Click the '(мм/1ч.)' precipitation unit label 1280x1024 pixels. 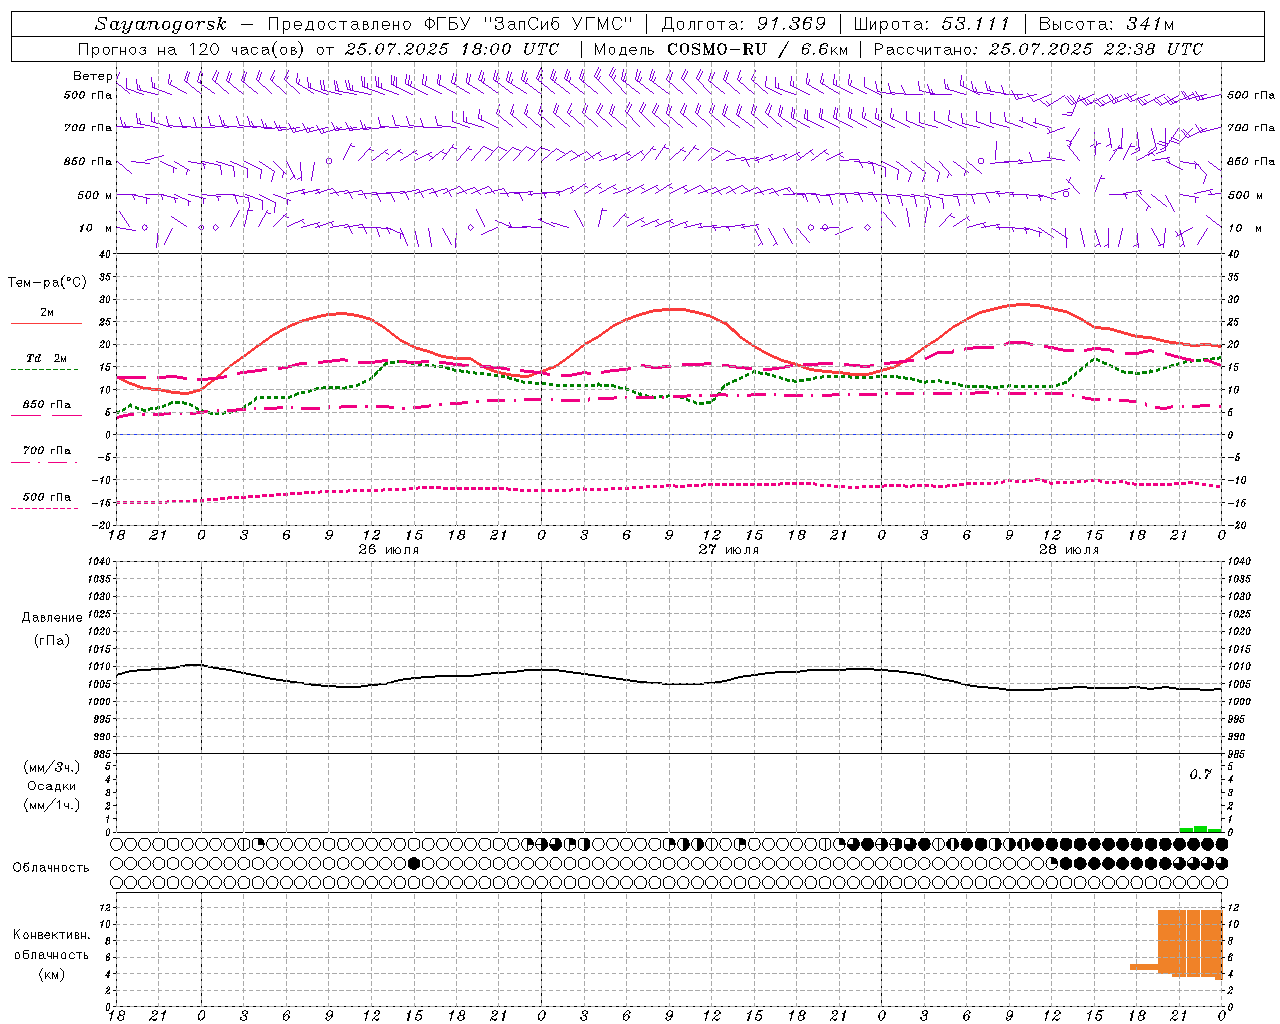(52, 805)
